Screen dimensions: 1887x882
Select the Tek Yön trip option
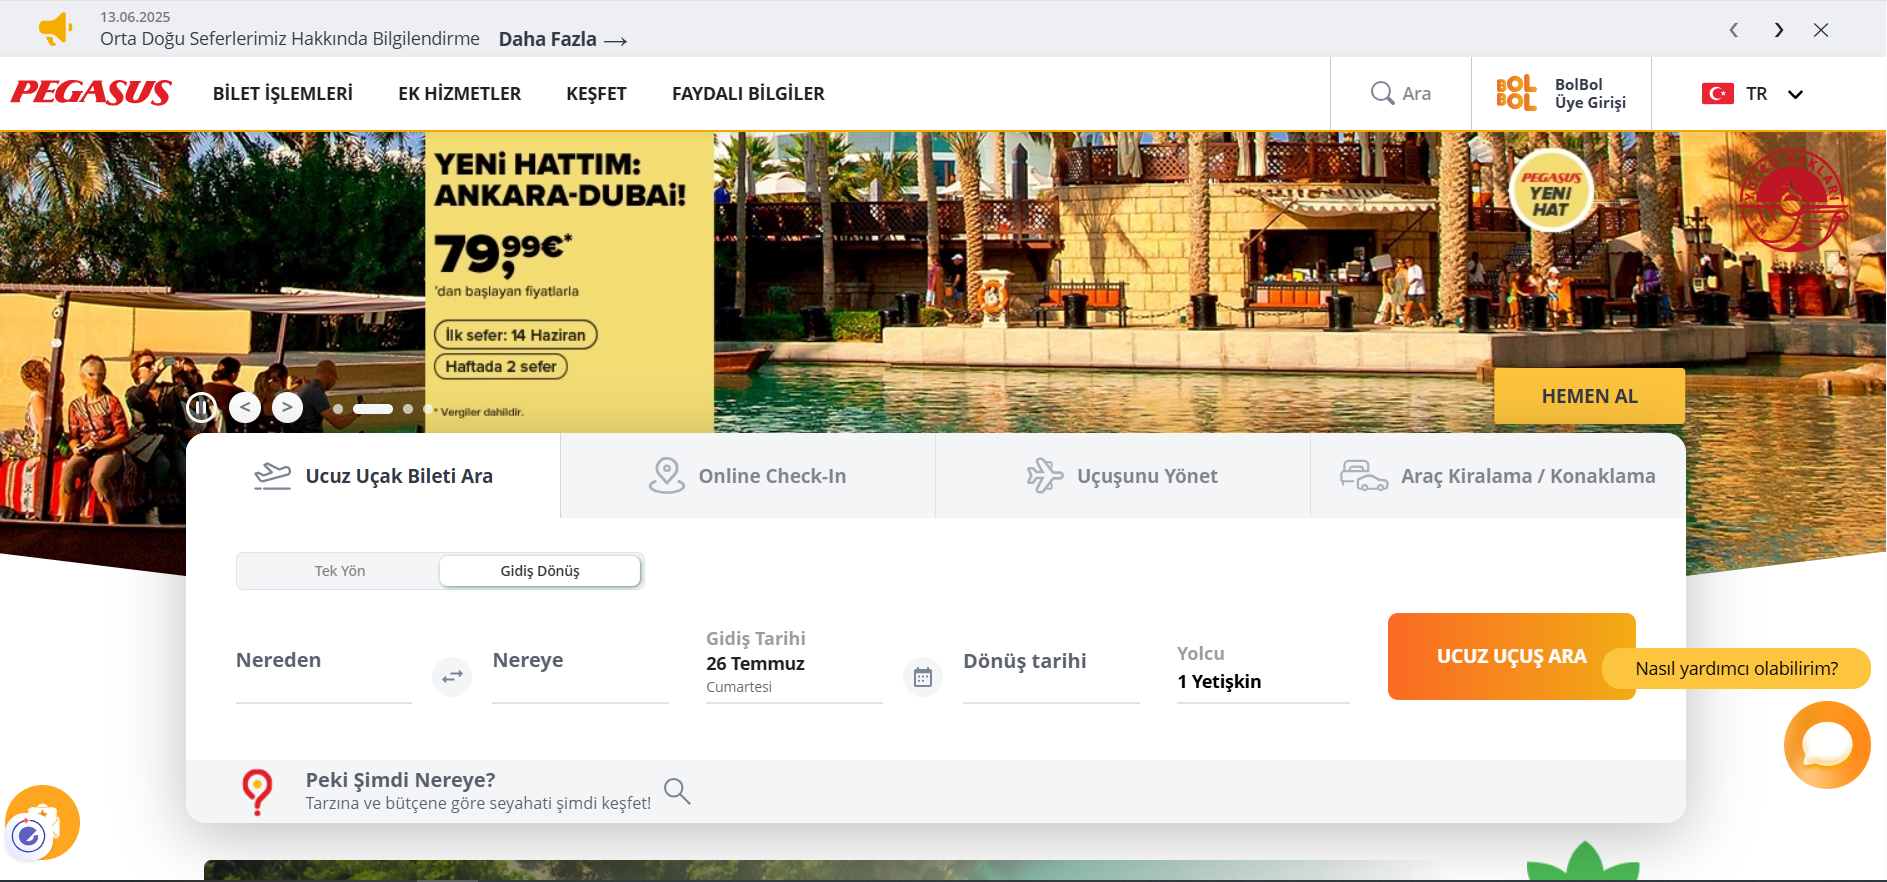point(340,571)
